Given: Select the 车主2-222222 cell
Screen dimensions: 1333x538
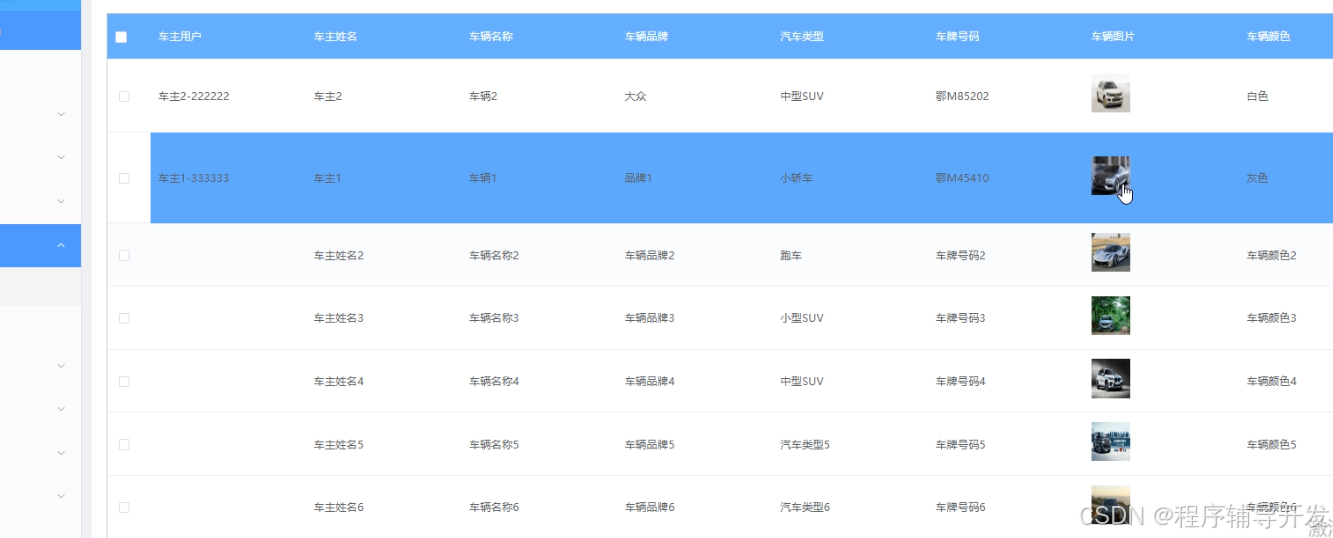Looking at the screenshot, I should [x=194, y=97].
